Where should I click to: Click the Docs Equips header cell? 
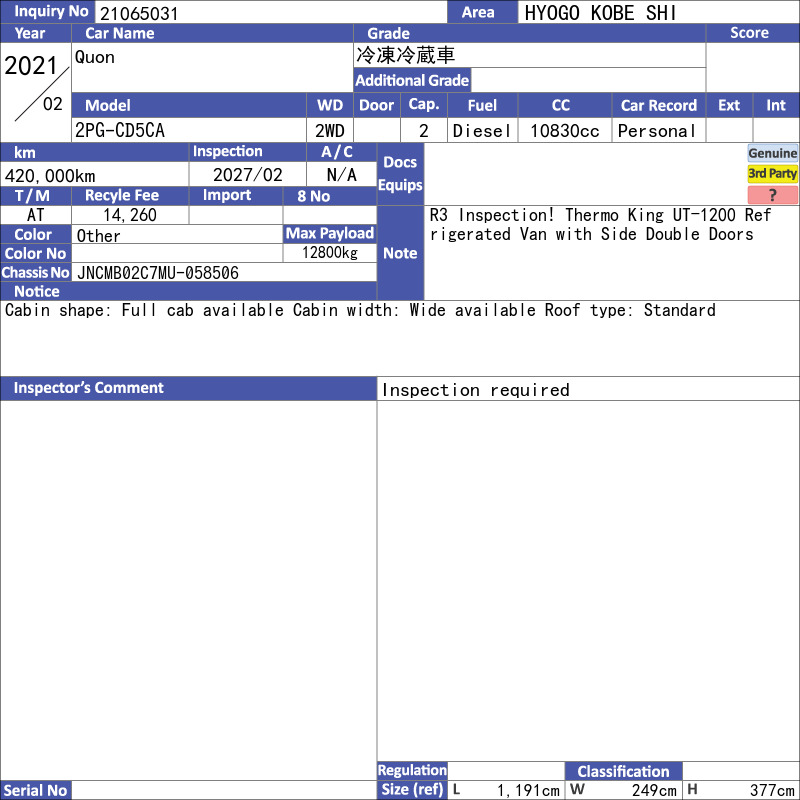tap(400, 174)
